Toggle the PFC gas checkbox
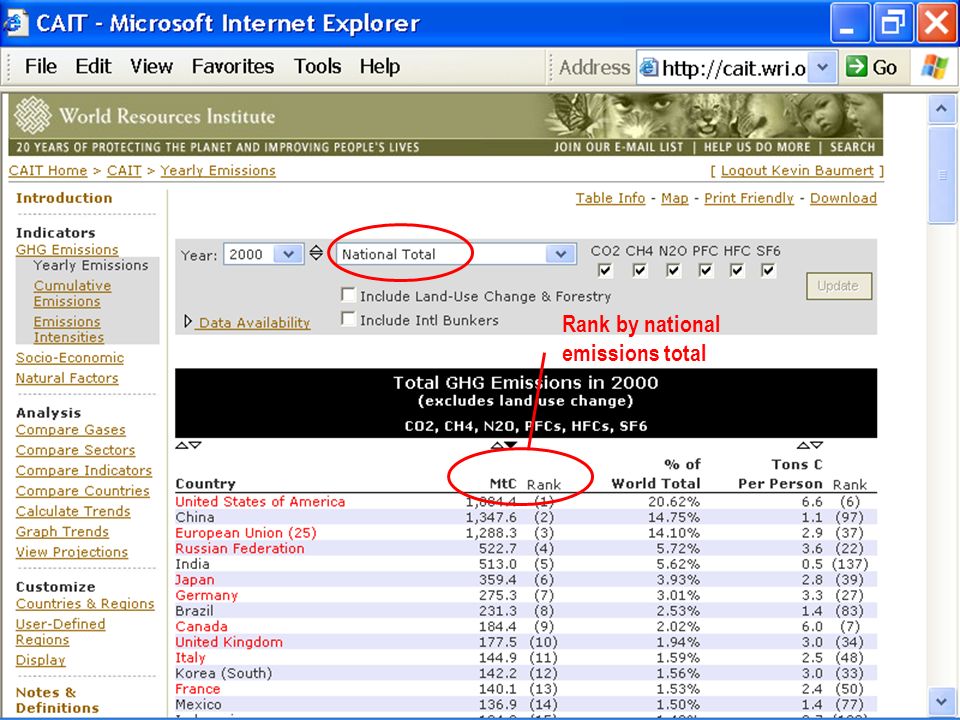The image size is (960, 720). [705, 270]
